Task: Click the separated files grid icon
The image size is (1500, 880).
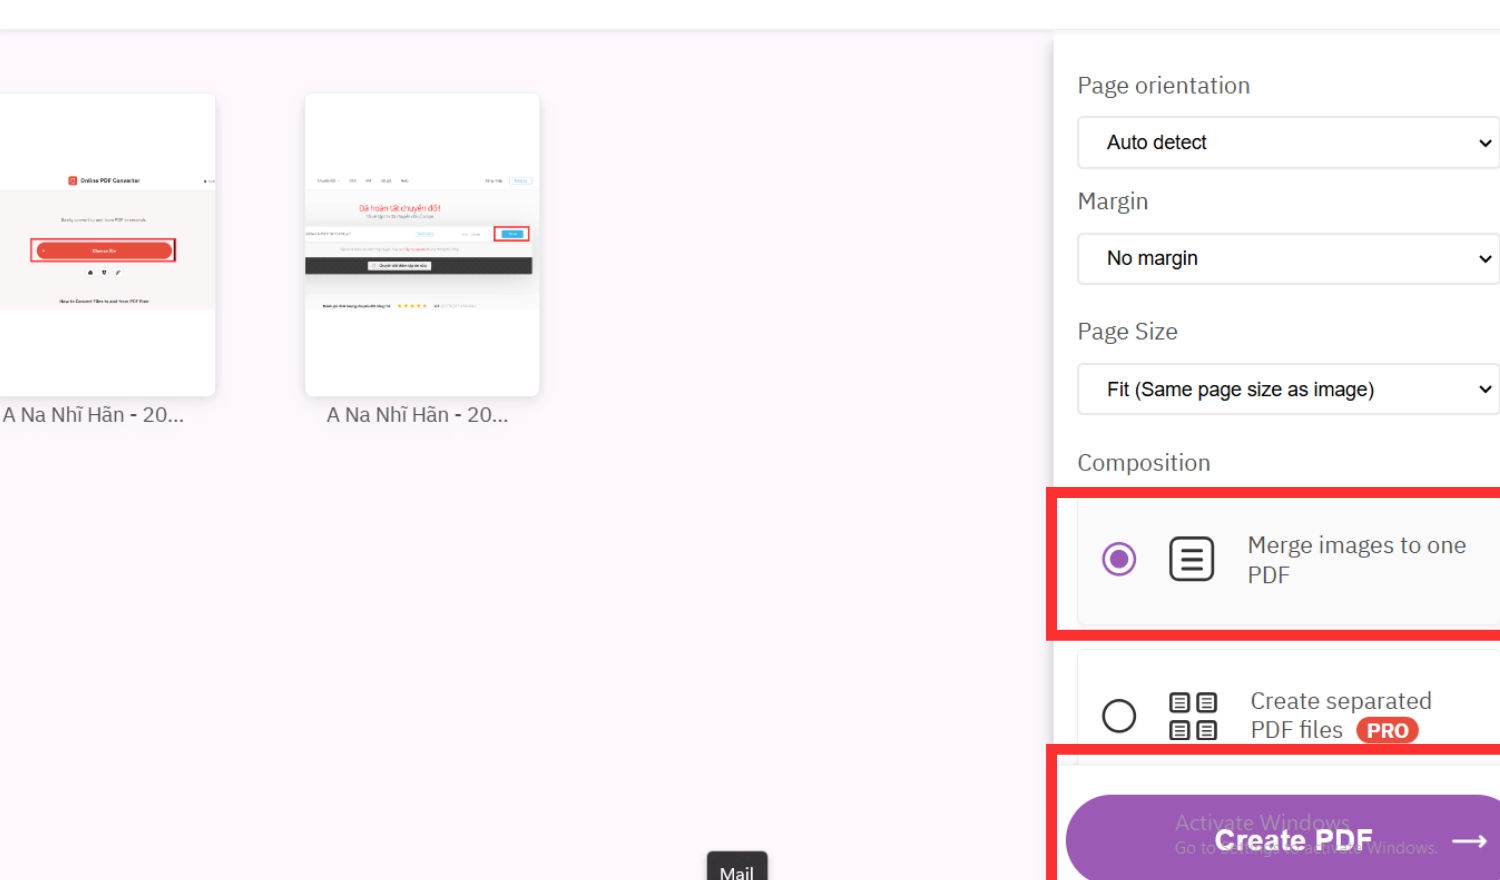Action: click(1193, 716)
